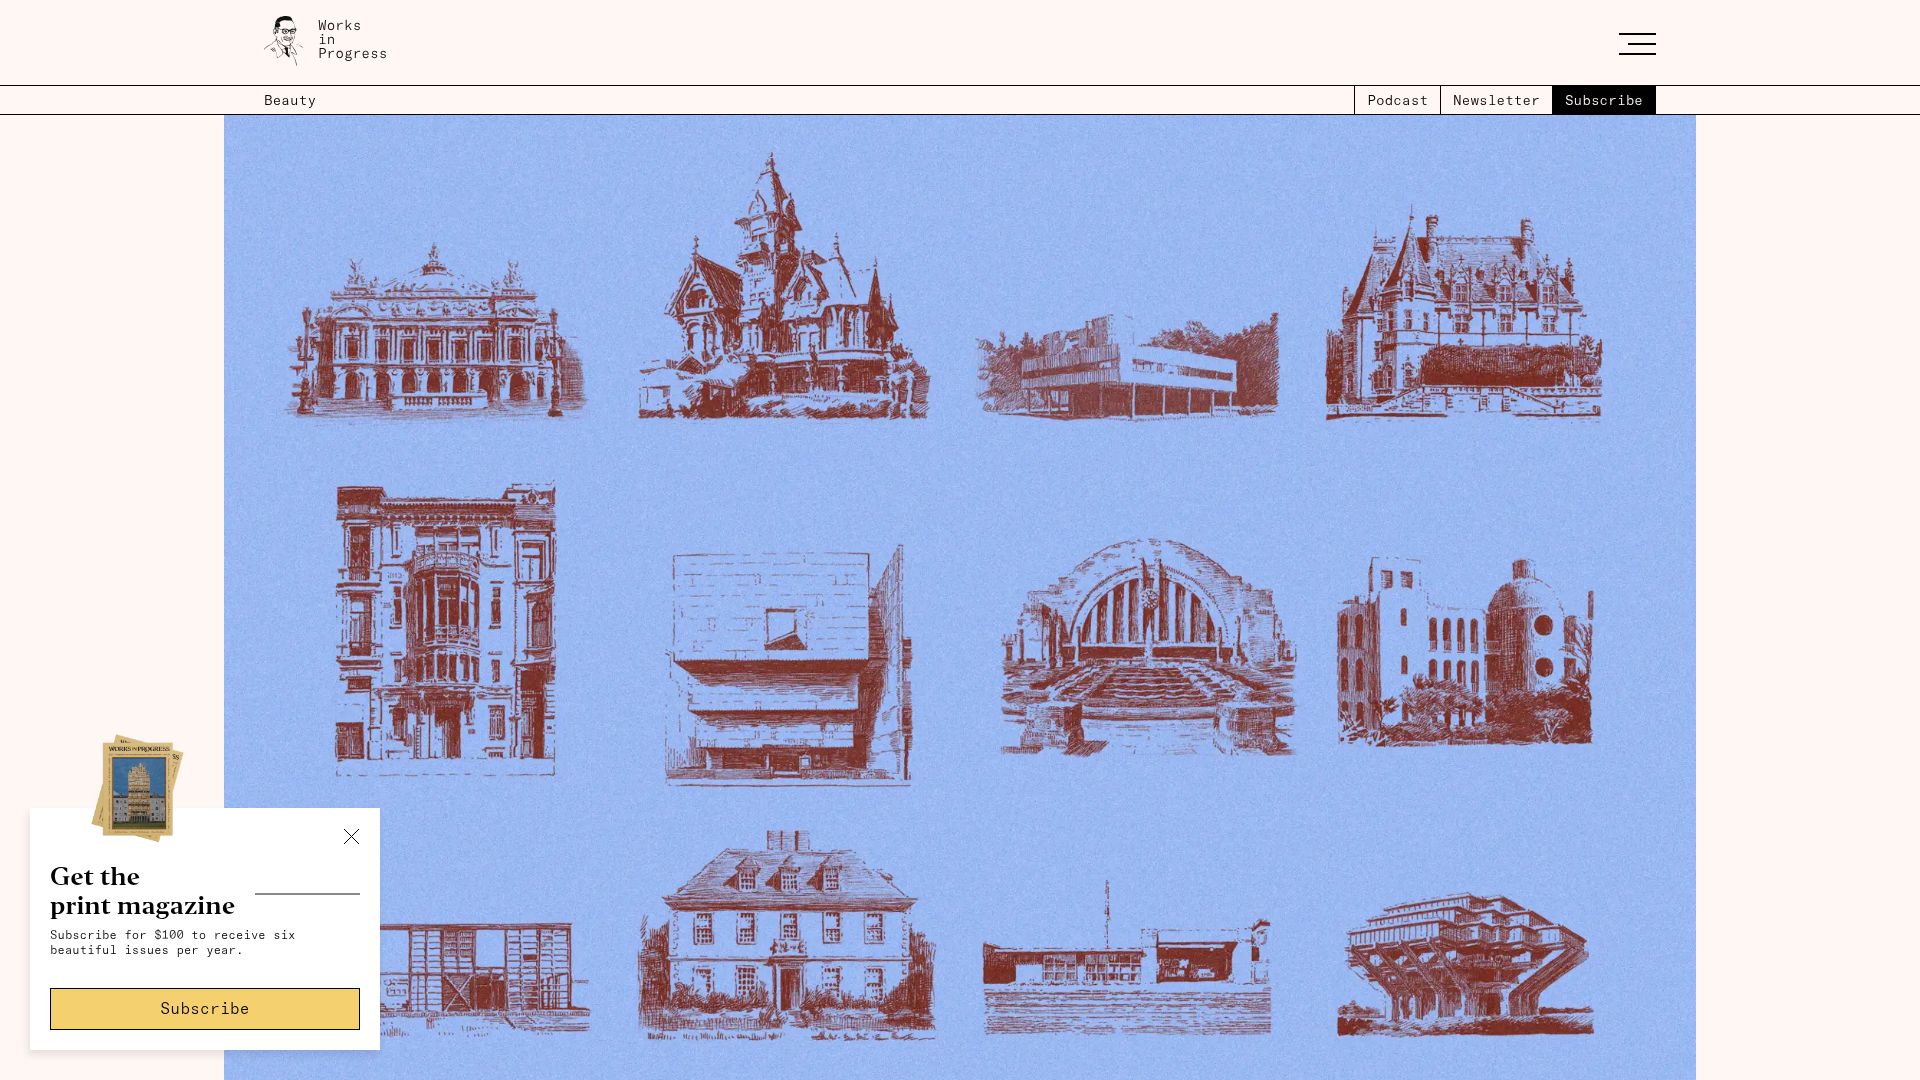Click the yellow Subscribe button in the popup
1920x1080 pixels.
(x=205, y=1009)
